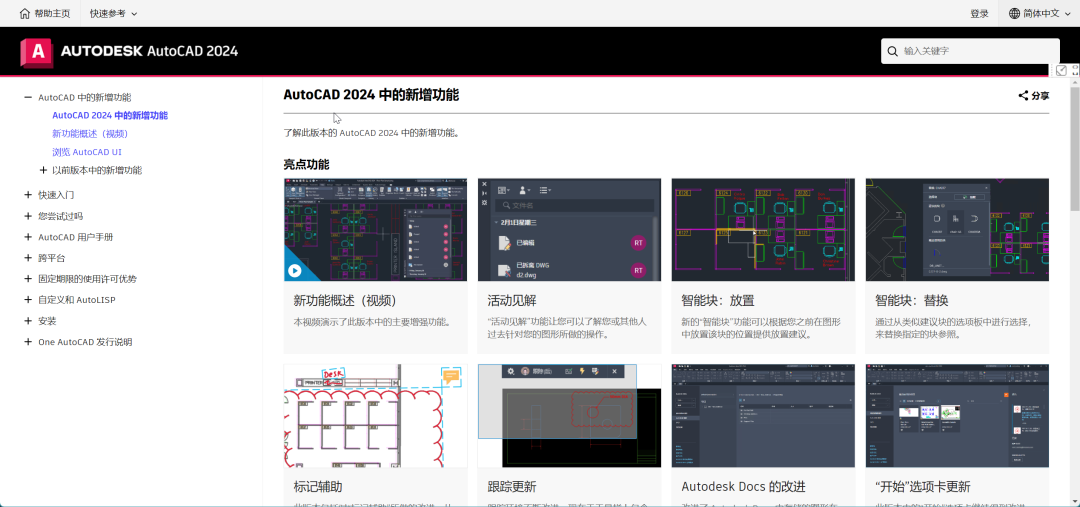Open Autodesk Docs 的改进 thumbnail image
Screen dimensions: 1080x507
coord(763,416)
